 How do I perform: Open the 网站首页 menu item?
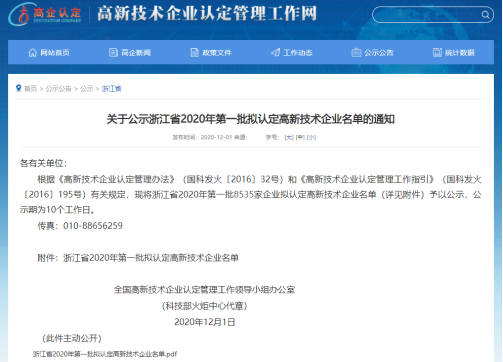tap(49, 52)
